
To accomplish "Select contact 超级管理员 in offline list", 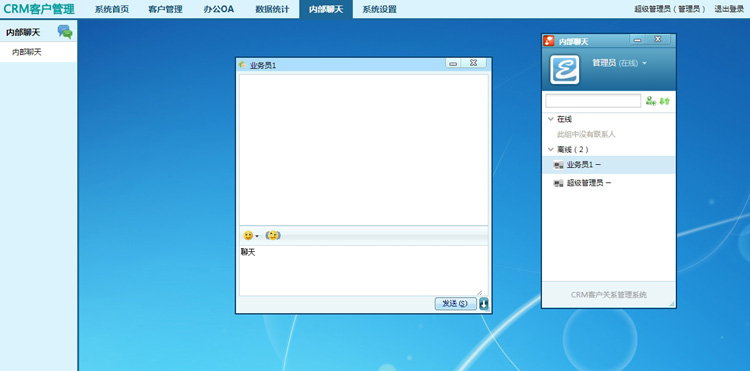I will (608, 183).
